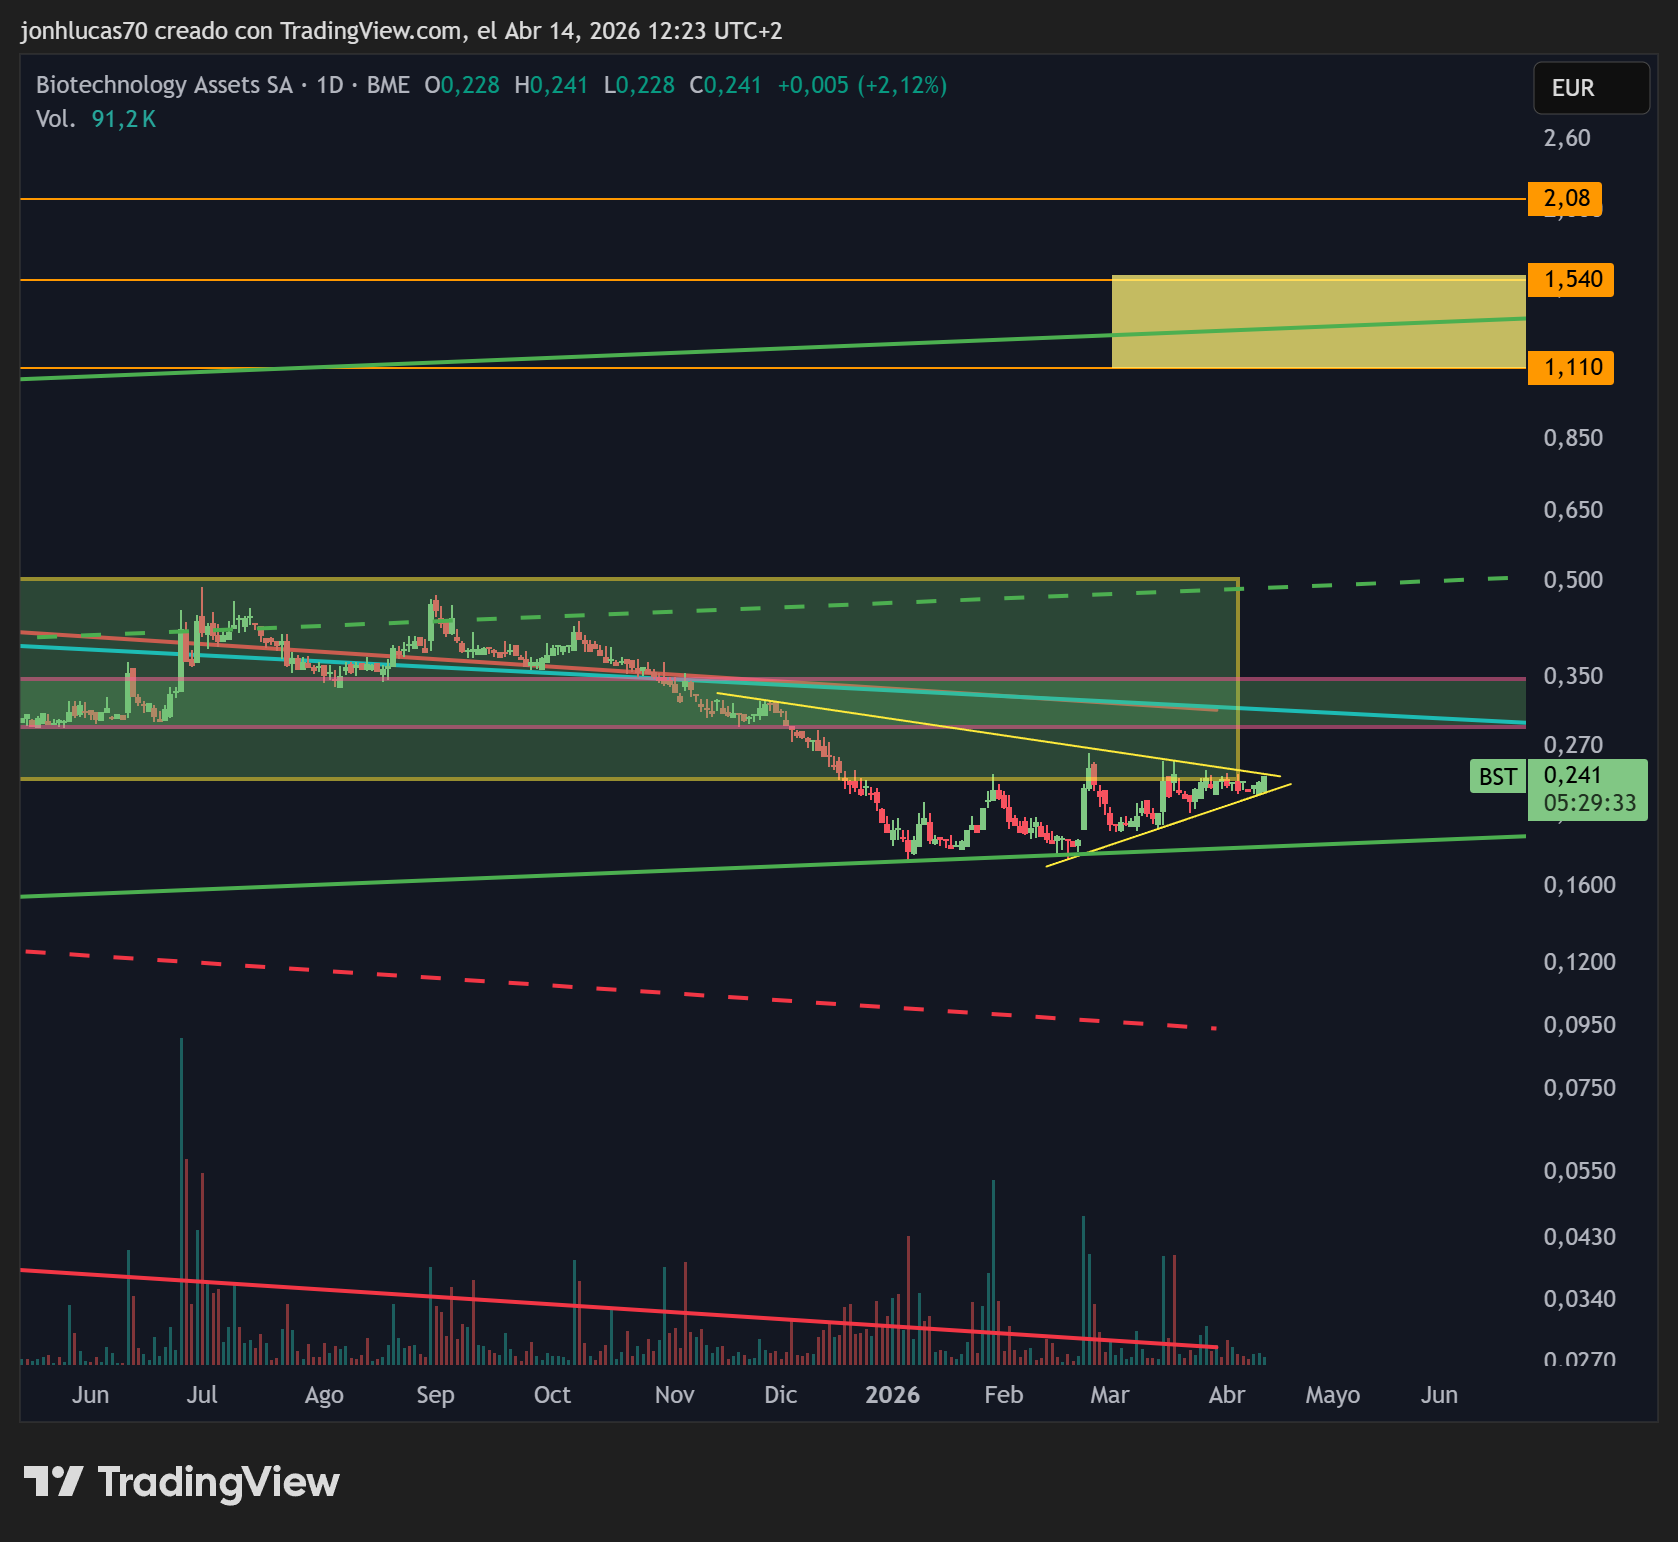
Task: Click the orange 1,110 price label
Action: tap(1571, 367)
